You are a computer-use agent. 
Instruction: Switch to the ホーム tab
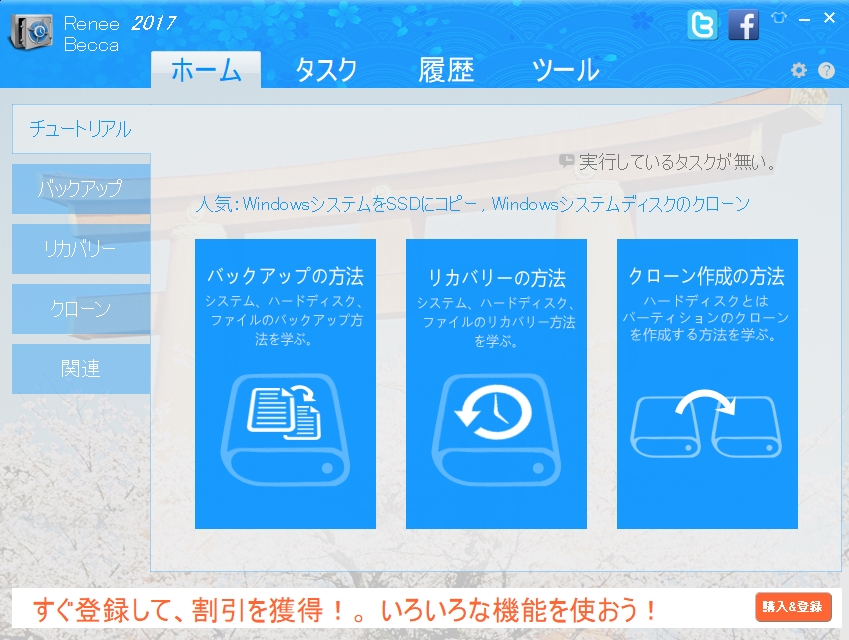pos(206,69)
